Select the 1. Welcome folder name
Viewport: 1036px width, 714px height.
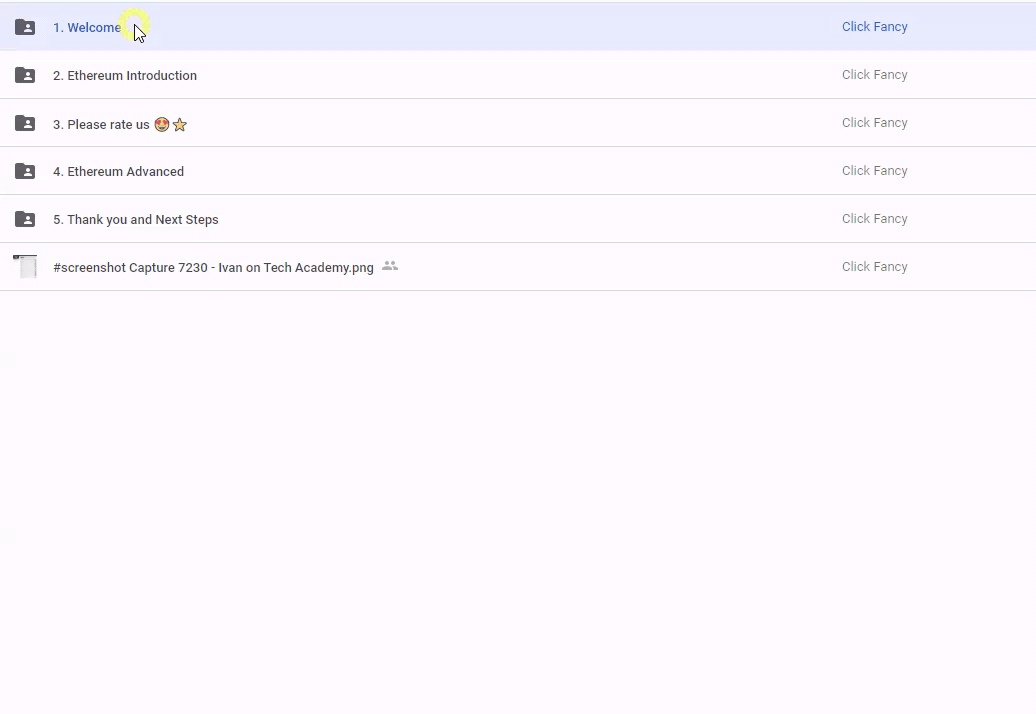(x=86, y=28)
